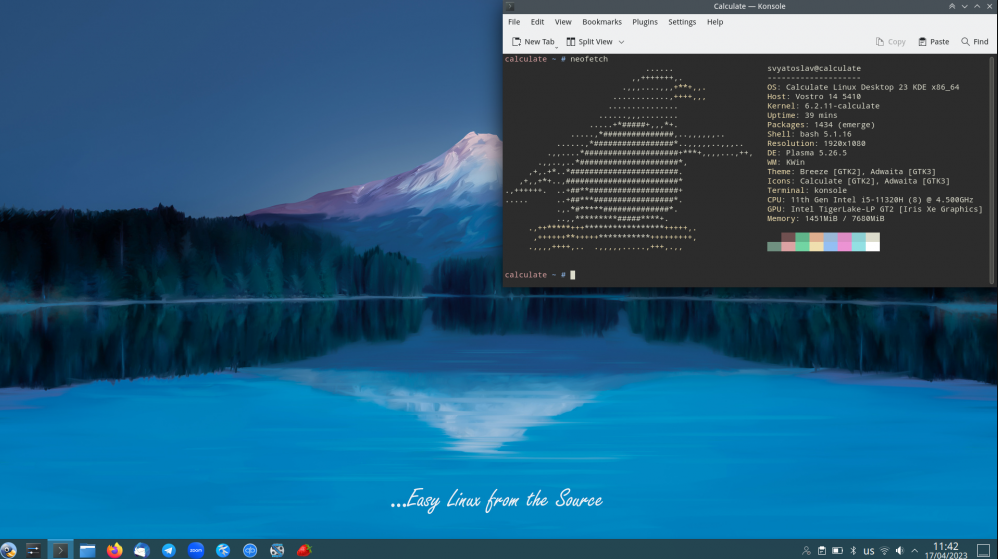This screenshot has width=998, height=559.
Task: Click the Konsole vertical scrollbar
Action: point(992,169)
